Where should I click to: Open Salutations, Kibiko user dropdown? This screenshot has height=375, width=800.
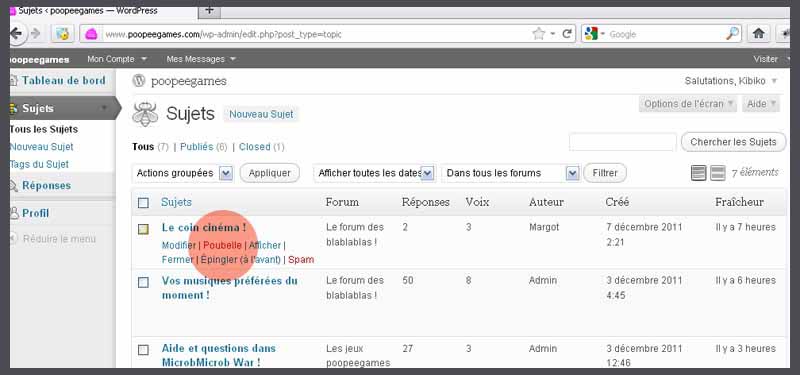click(731, 81)
